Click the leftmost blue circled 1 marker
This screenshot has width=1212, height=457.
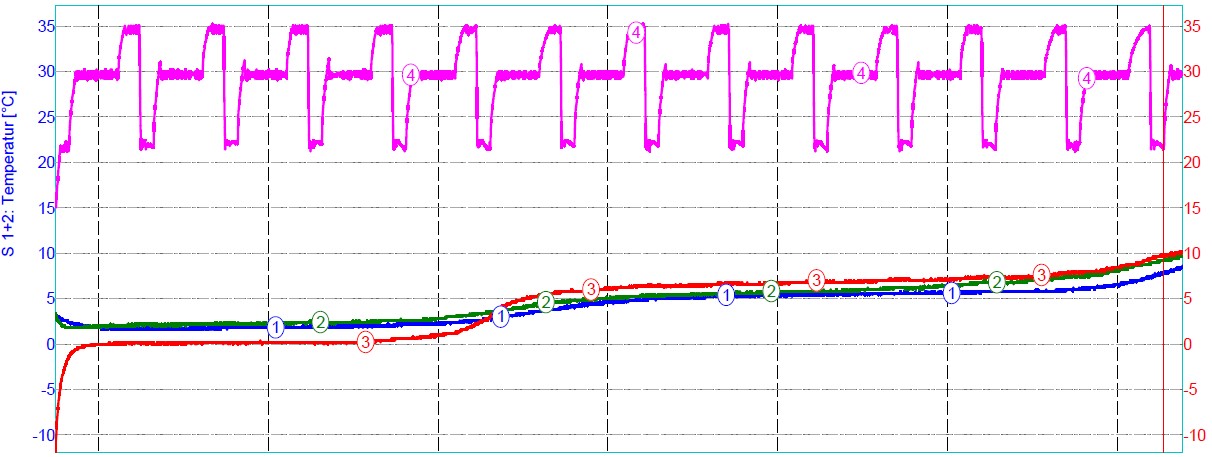276,327
